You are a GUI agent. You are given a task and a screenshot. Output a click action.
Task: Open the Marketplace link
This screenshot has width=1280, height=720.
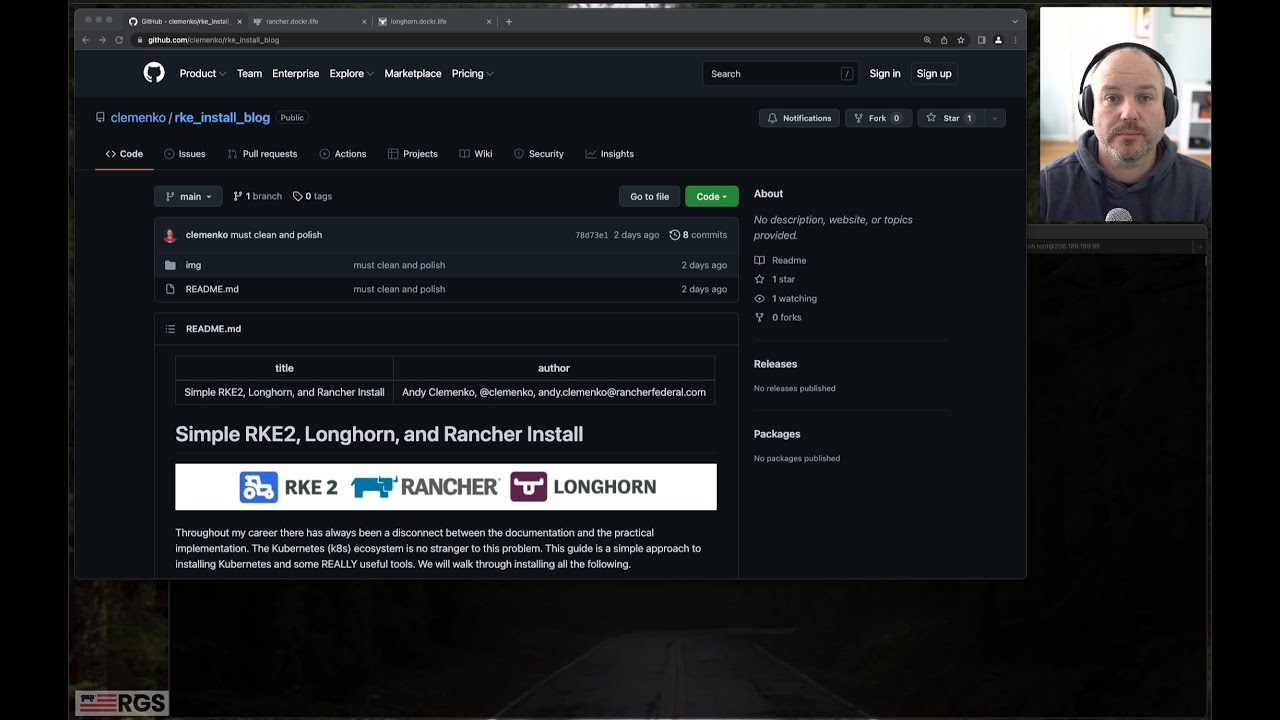coord(413,73)
